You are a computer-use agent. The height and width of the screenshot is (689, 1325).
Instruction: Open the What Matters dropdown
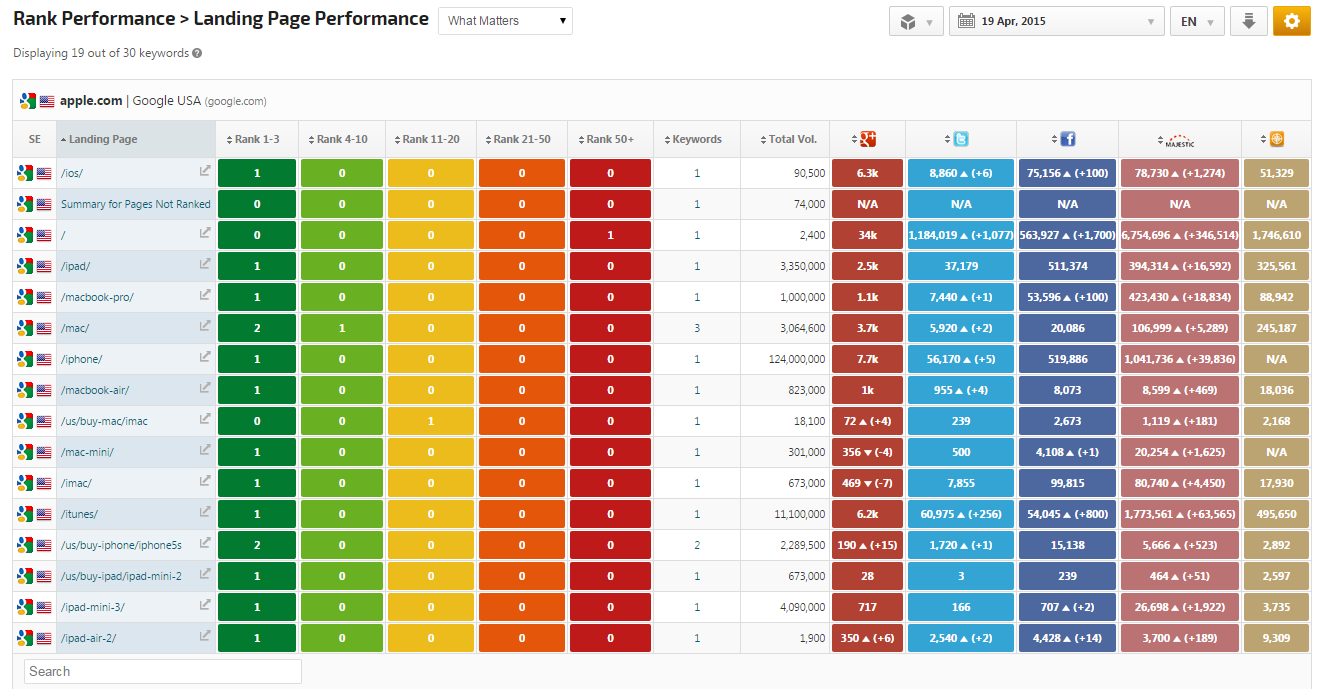[x=505, y=21]
